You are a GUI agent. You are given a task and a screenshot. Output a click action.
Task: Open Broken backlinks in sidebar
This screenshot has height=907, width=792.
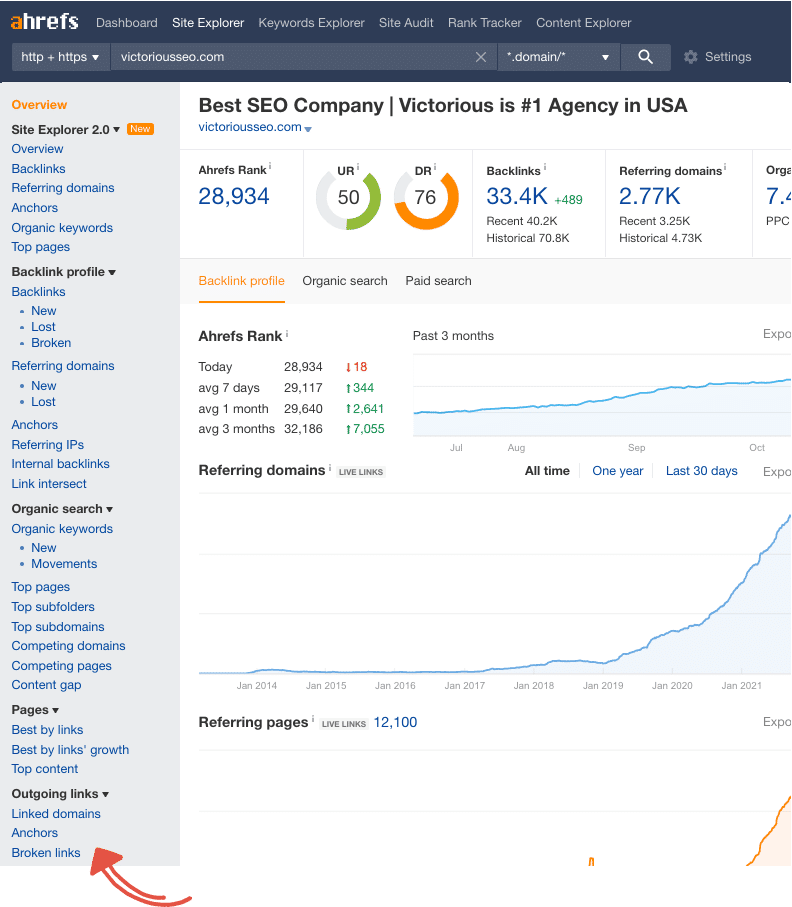coord(51,343)
